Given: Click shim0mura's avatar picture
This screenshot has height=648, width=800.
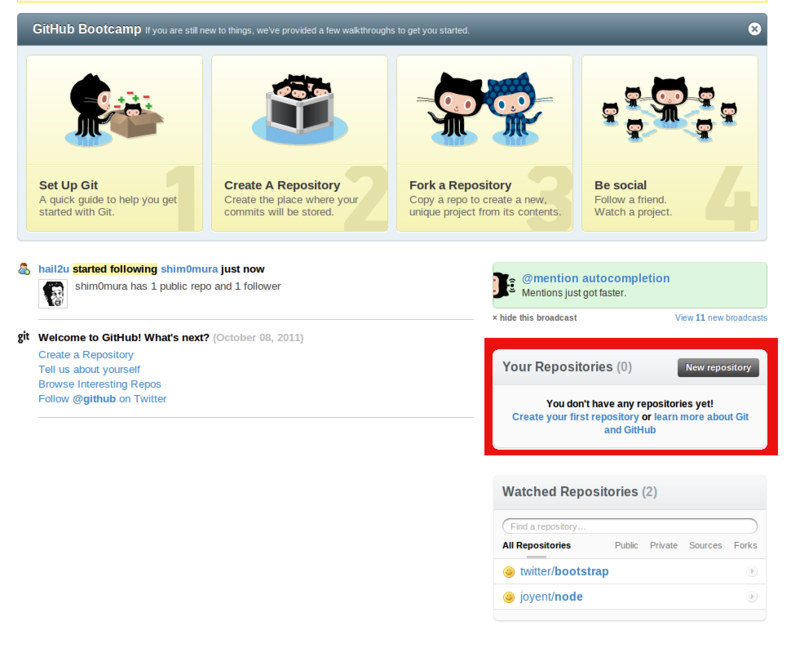Looking at the screenshot, I should [53, 294].
